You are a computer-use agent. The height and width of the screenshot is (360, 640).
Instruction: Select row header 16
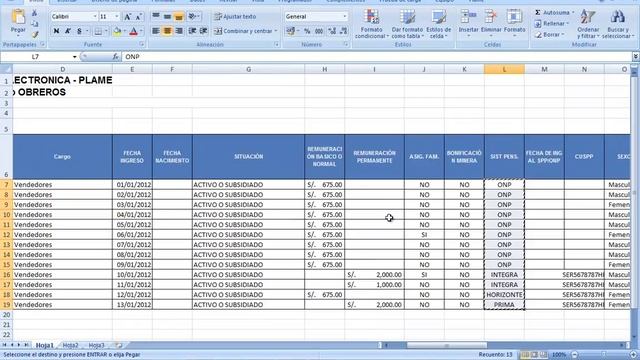6,275
